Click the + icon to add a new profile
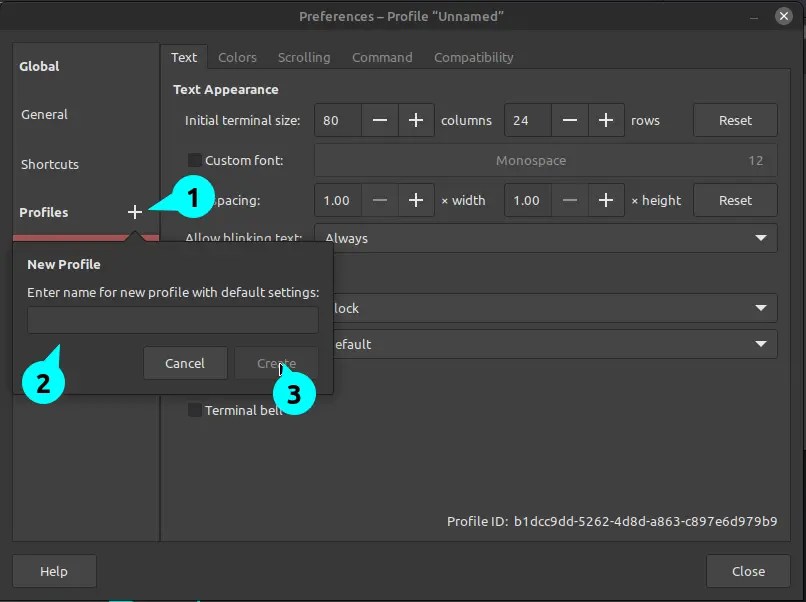This screenshot has height=602, width=806. point(135,212)
